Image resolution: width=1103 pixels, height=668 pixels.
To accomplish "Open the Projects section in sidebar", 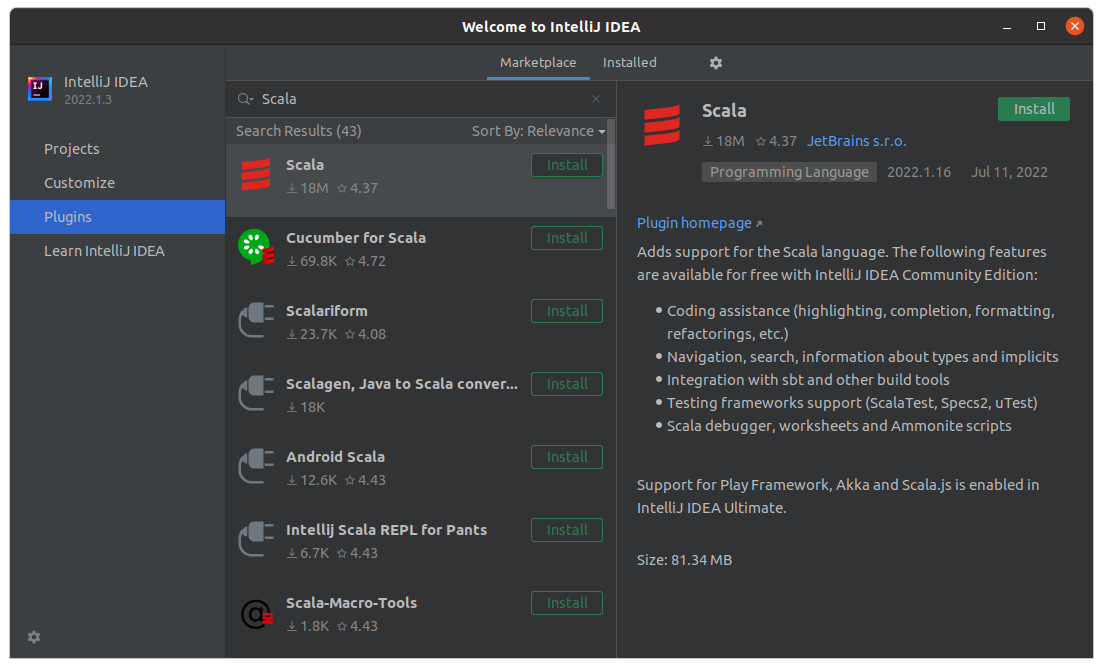I will (72, 149).
